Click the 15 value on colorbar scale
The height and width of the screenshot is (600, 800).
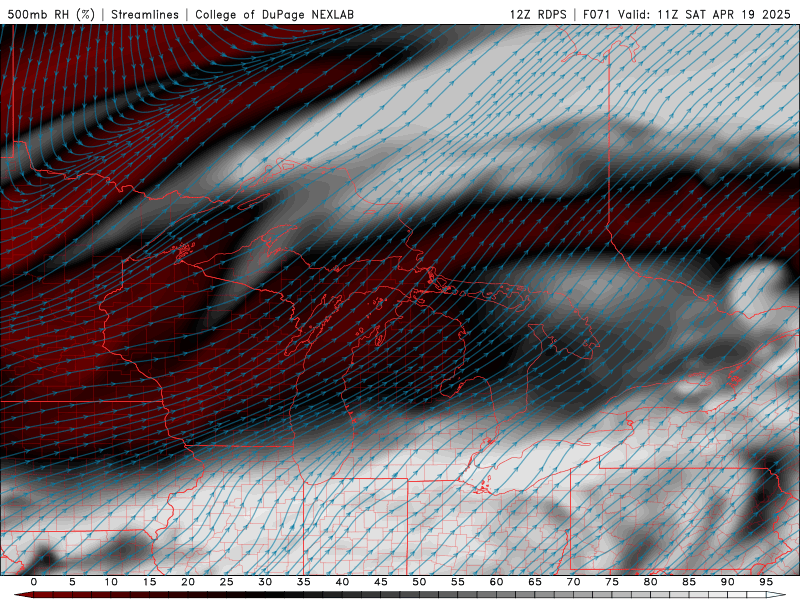click(x=149, y=582)
